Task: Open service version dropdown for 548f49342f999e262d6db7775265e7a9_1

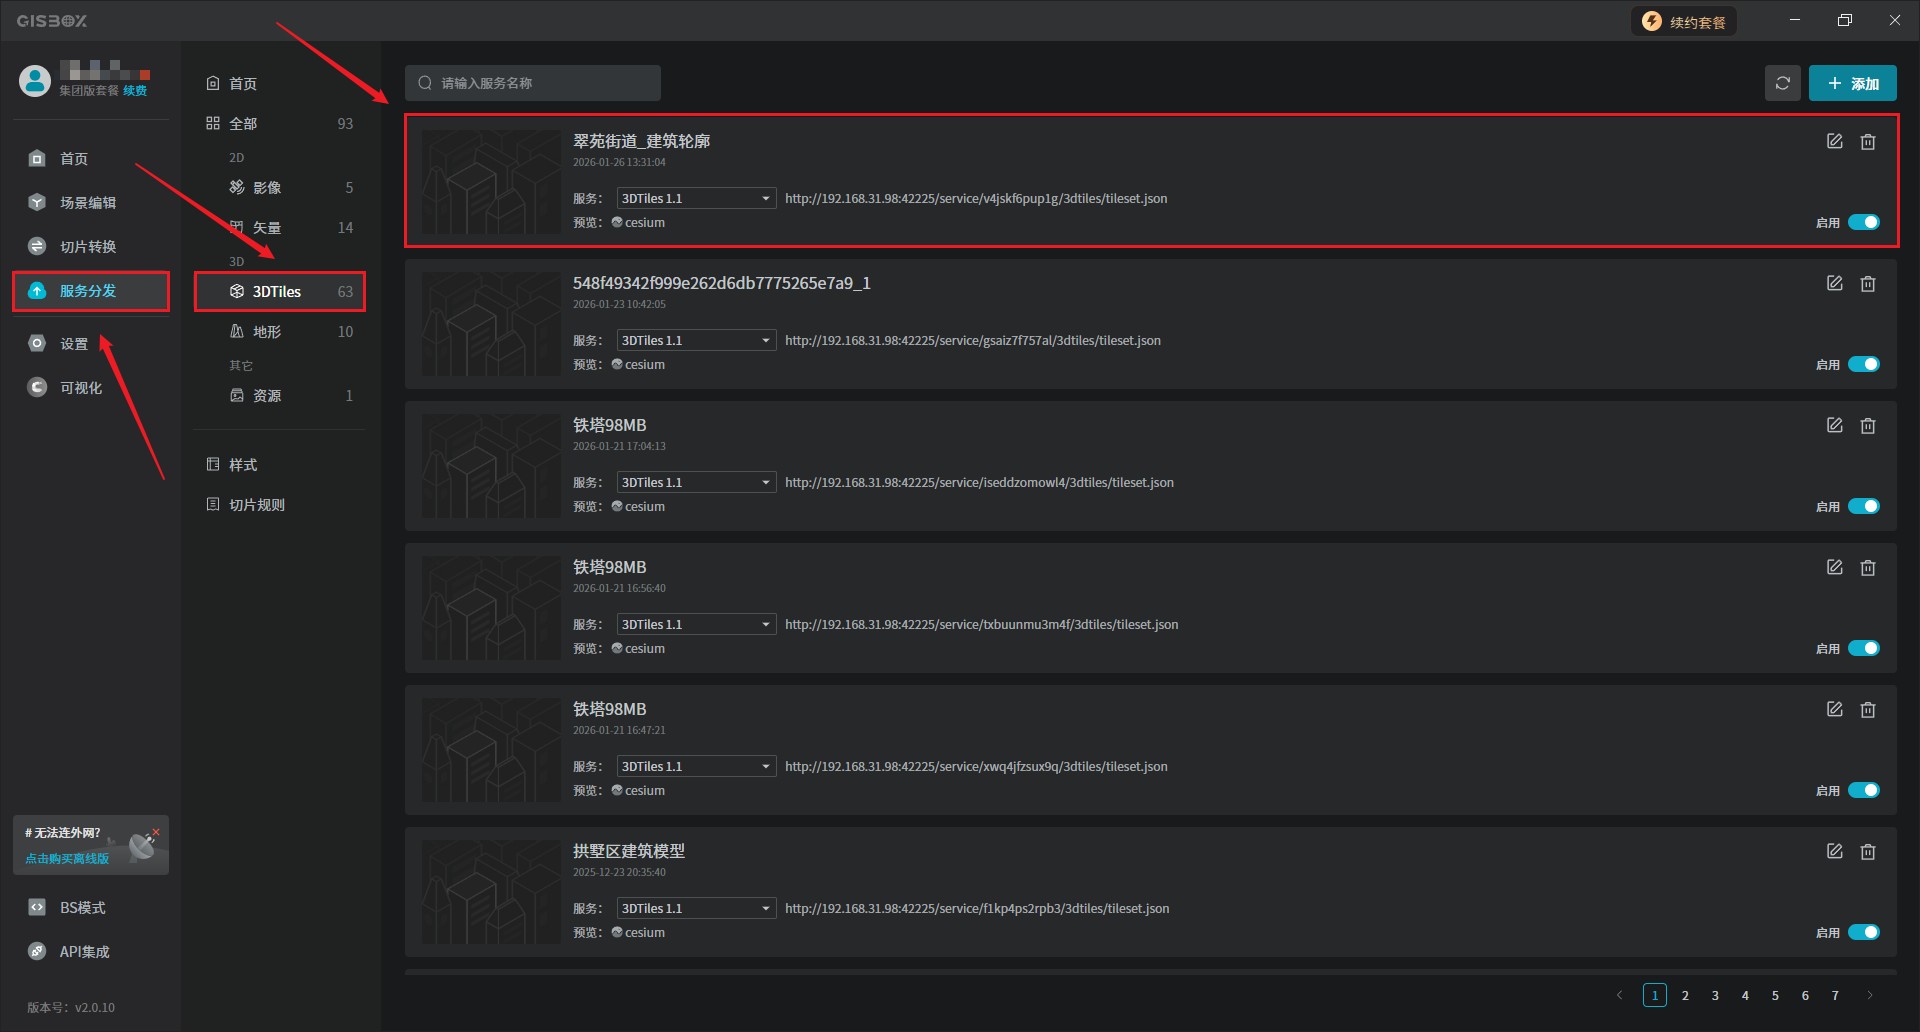Action: 696,340
